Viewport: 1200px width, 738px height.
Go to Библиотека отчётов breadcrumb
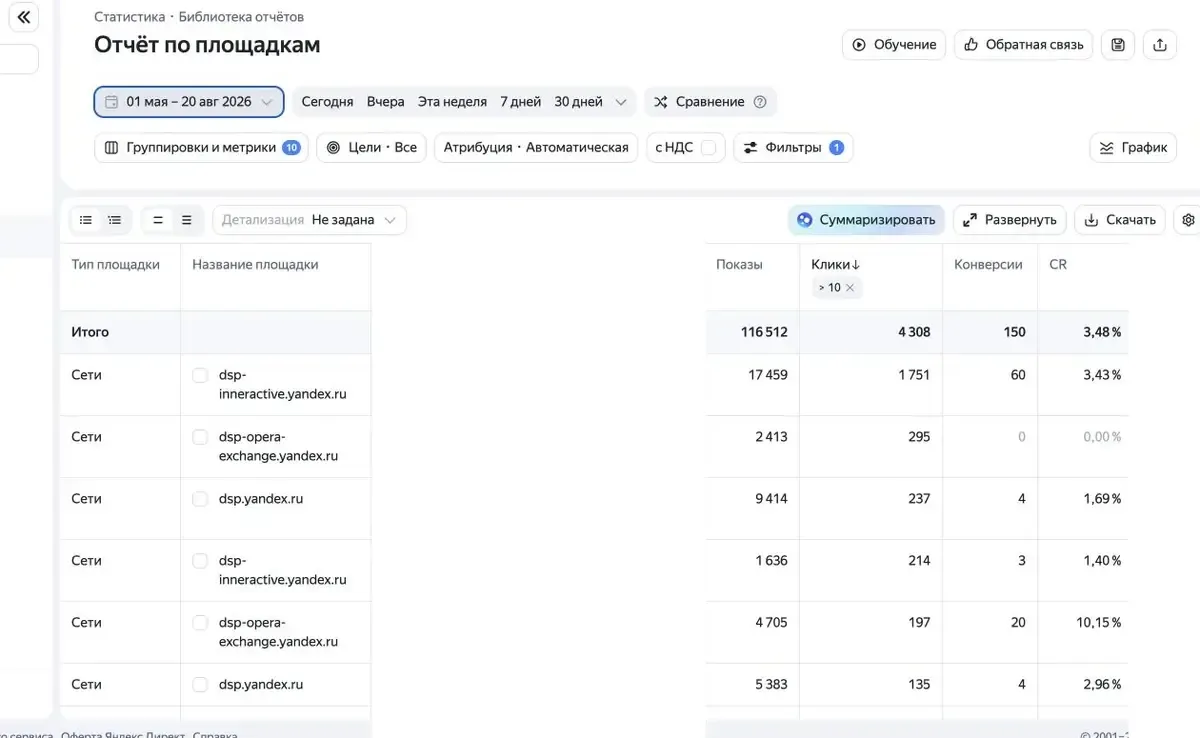pyautogui.click(x=241, y=17)
